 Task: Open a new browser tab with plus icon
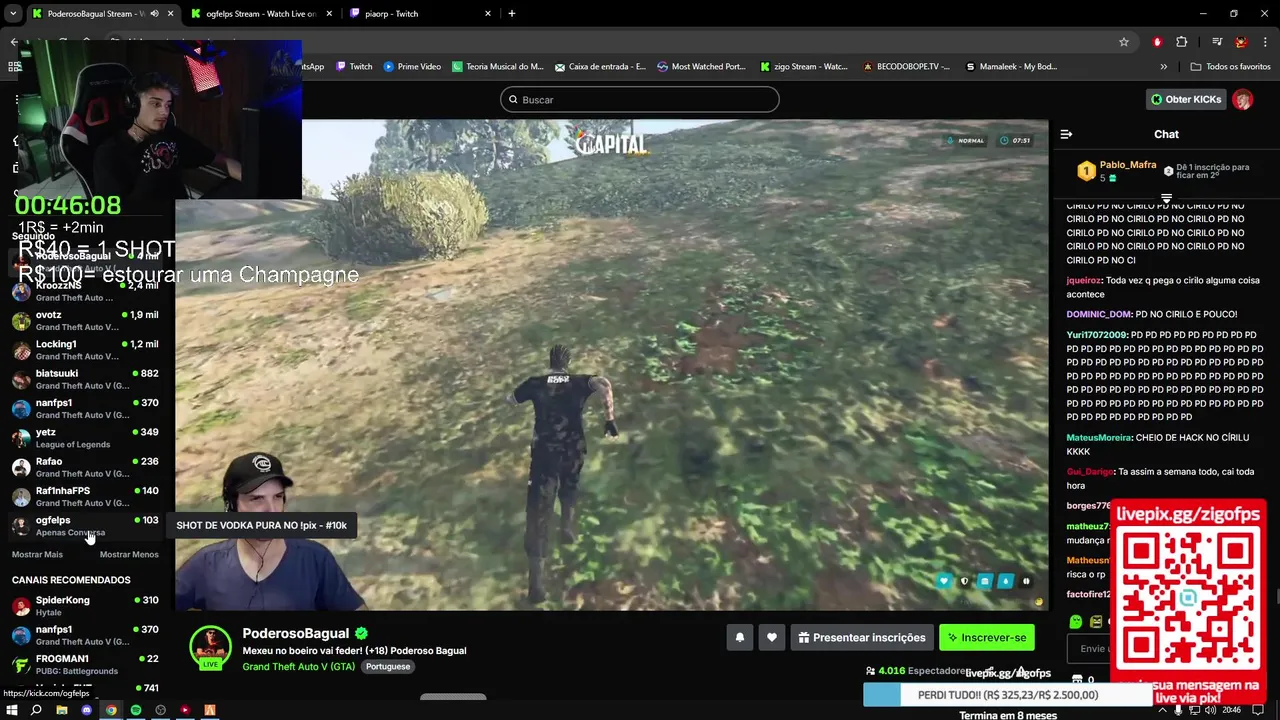coord(512,13)
